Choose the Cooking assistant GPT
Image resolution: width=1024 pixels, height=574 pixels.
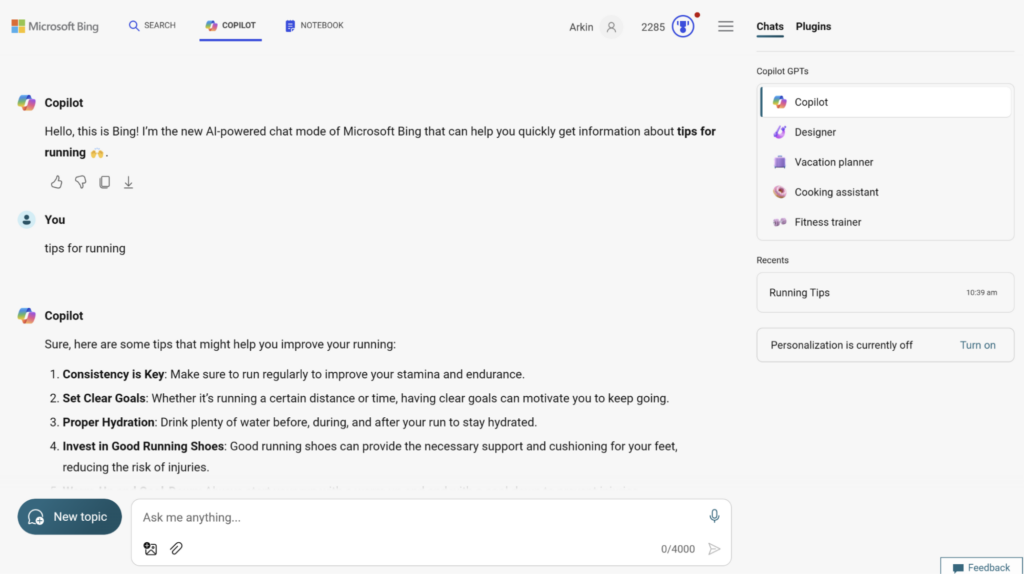point(886,192)
